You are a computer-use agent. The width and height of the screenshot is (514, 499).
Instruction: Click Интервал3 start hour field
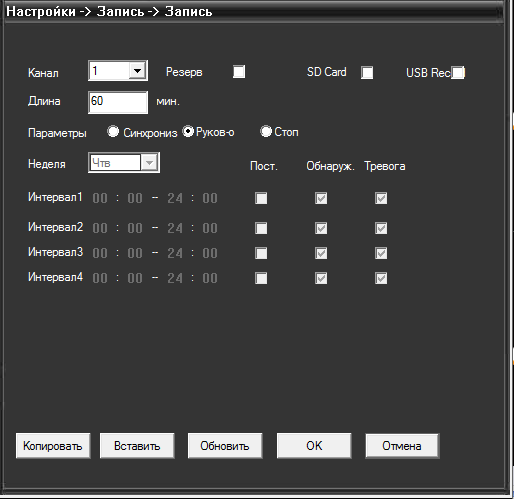coord(100,253)
